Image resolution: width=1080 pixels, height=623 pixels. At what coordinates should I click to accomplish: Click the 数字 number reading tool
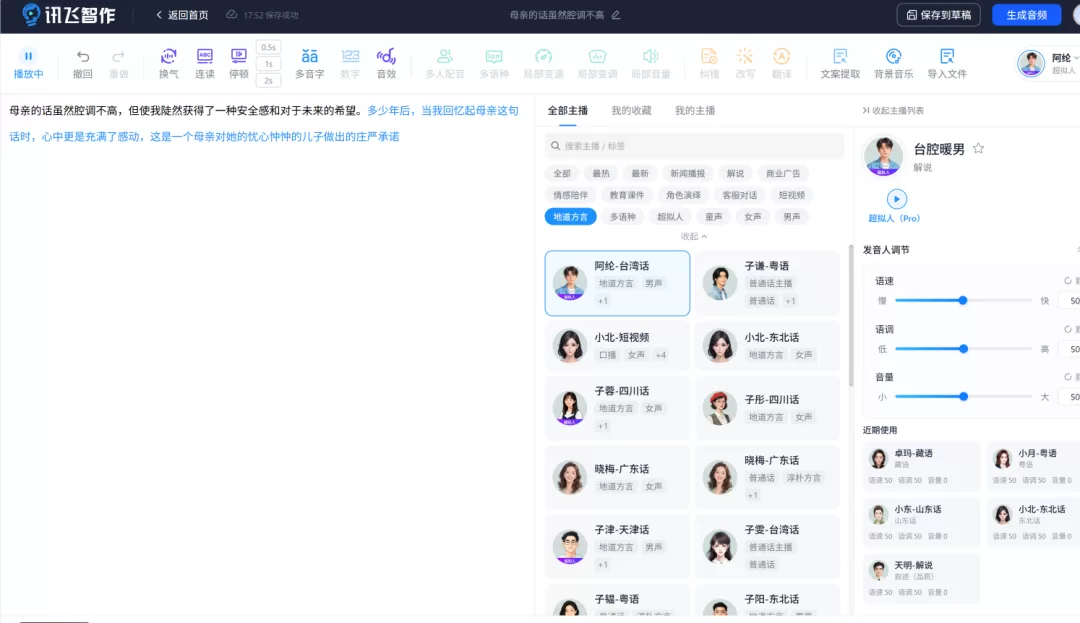350,63
